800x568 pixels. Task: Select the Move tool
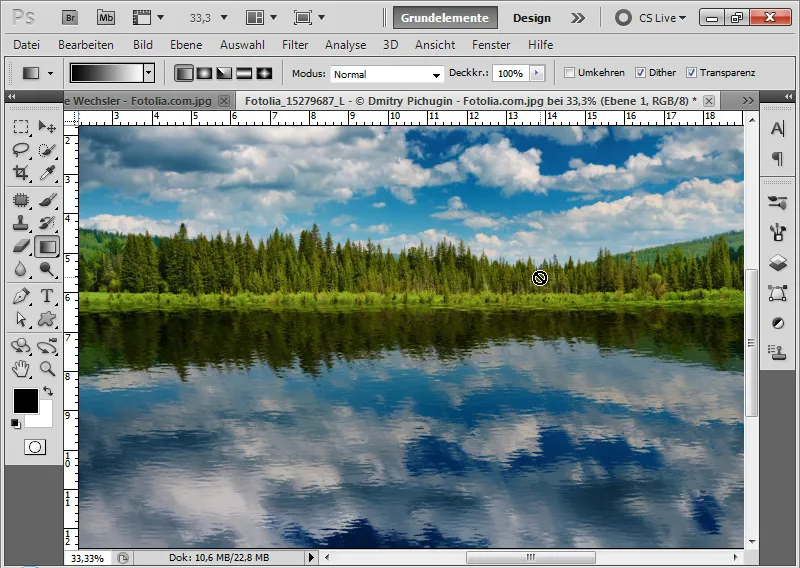(47, 126)
